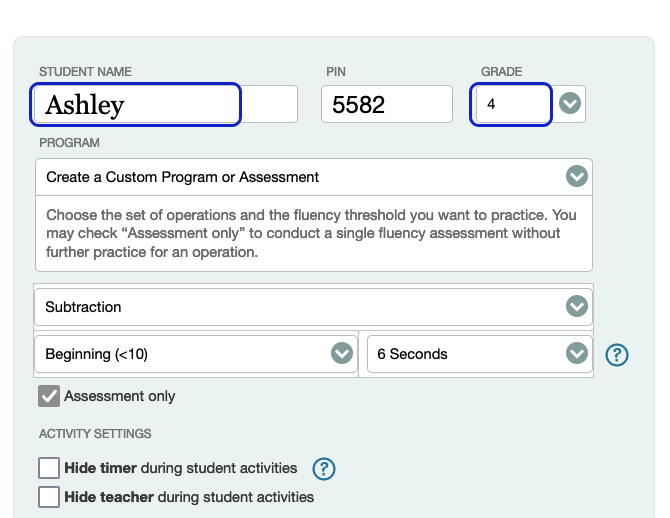The width and height of the screenshot is (670, 518).
Task: Click the chevron icon on the Program selector
Action: [576, 177]
